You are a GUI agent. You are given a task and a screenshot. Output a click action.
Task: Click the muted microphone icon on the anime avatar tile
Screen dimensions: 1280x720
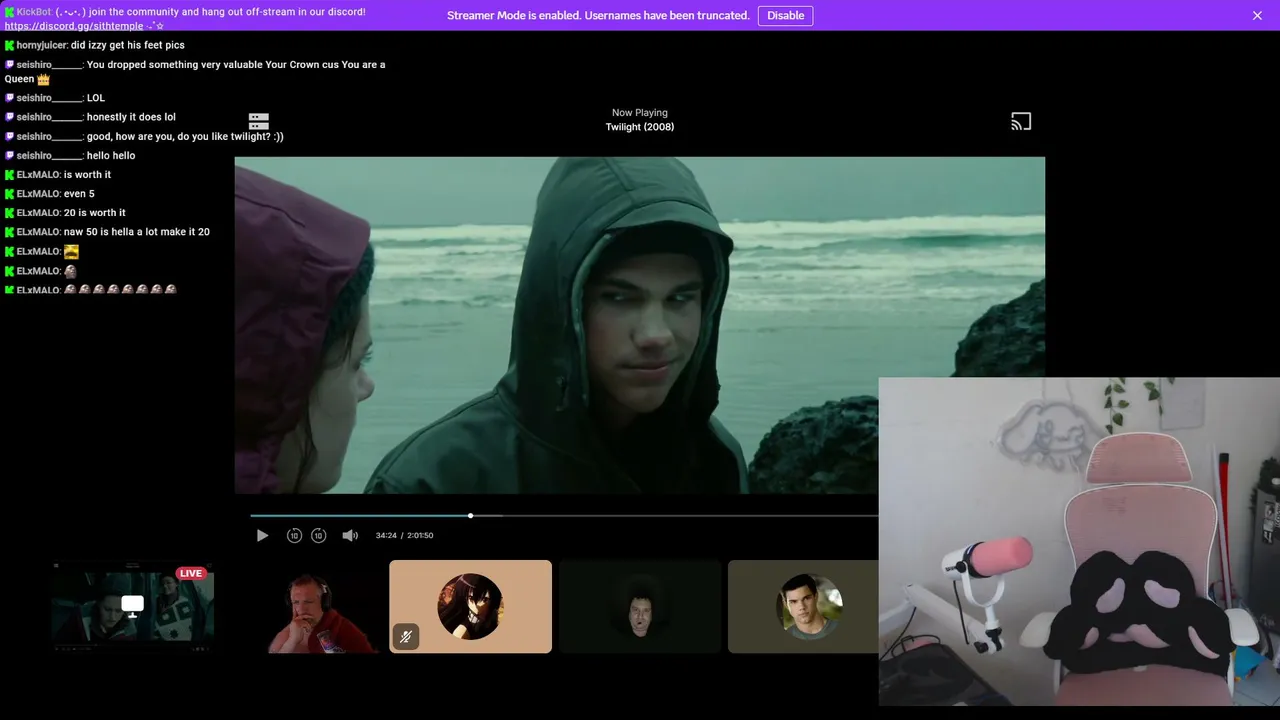click(405, 636)
